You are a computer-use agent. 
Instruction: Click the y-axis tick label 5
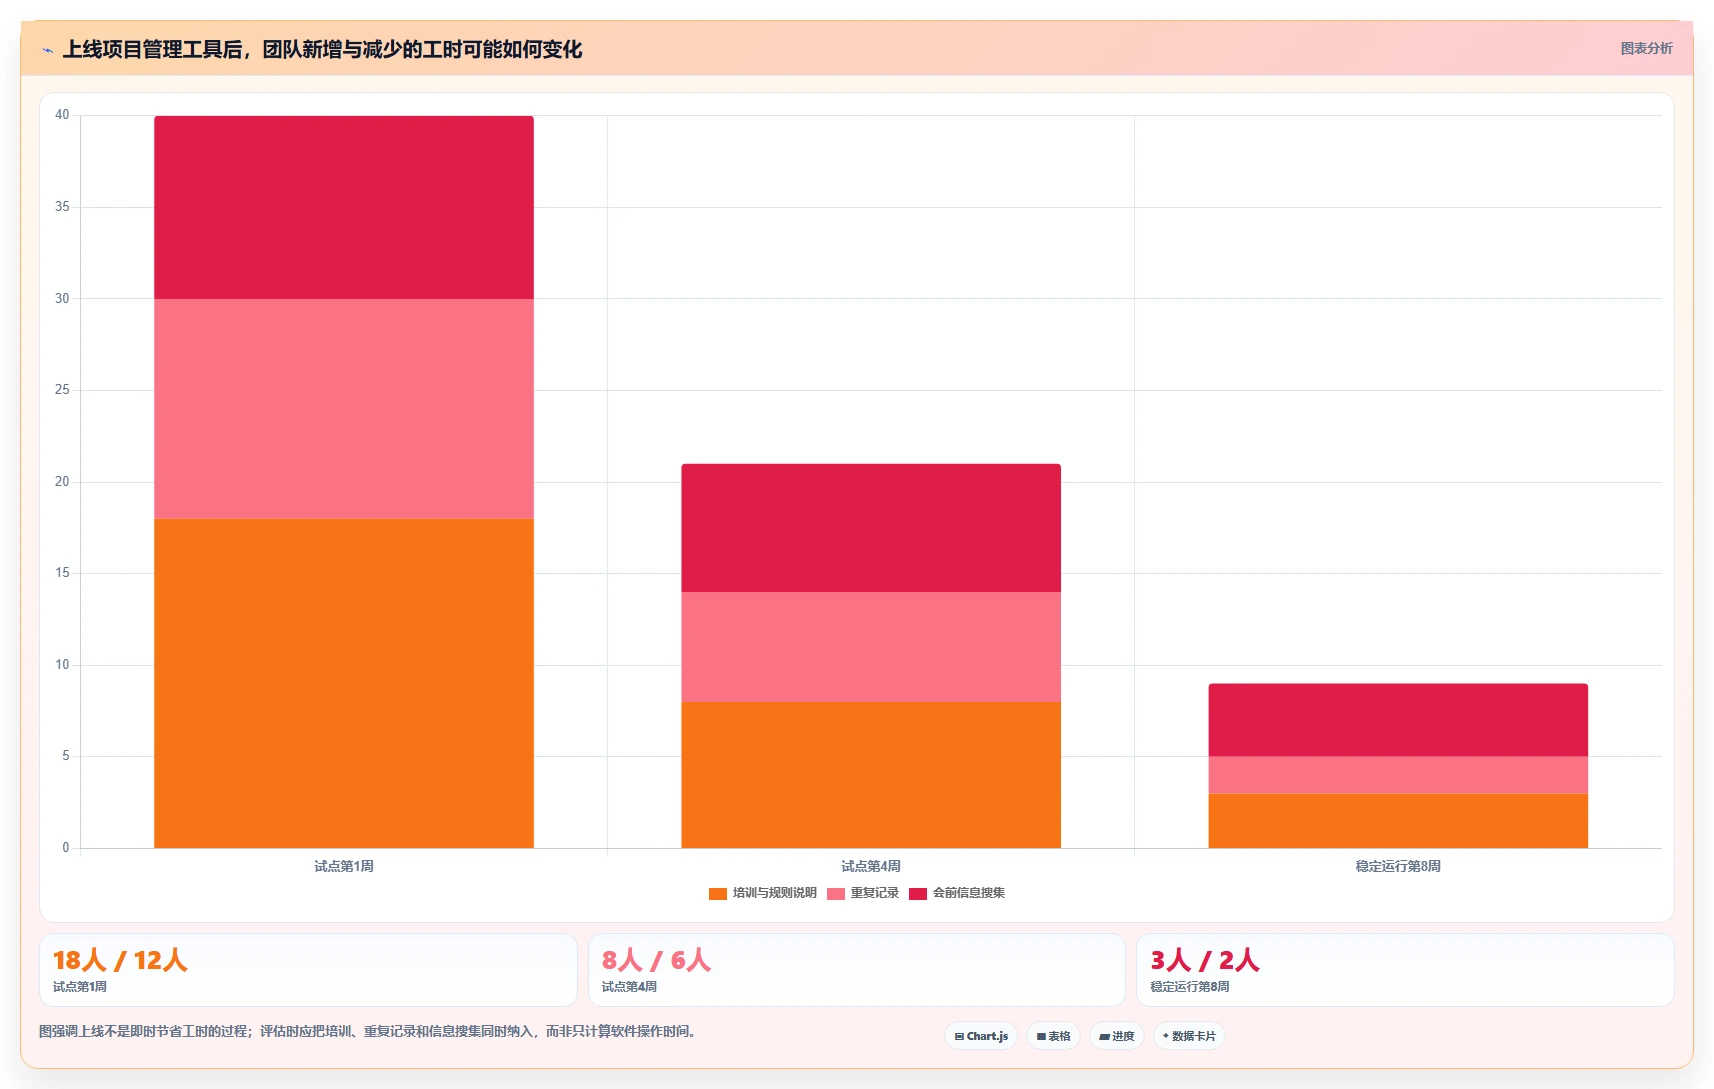pyautogui.click(x=66, y=756)
